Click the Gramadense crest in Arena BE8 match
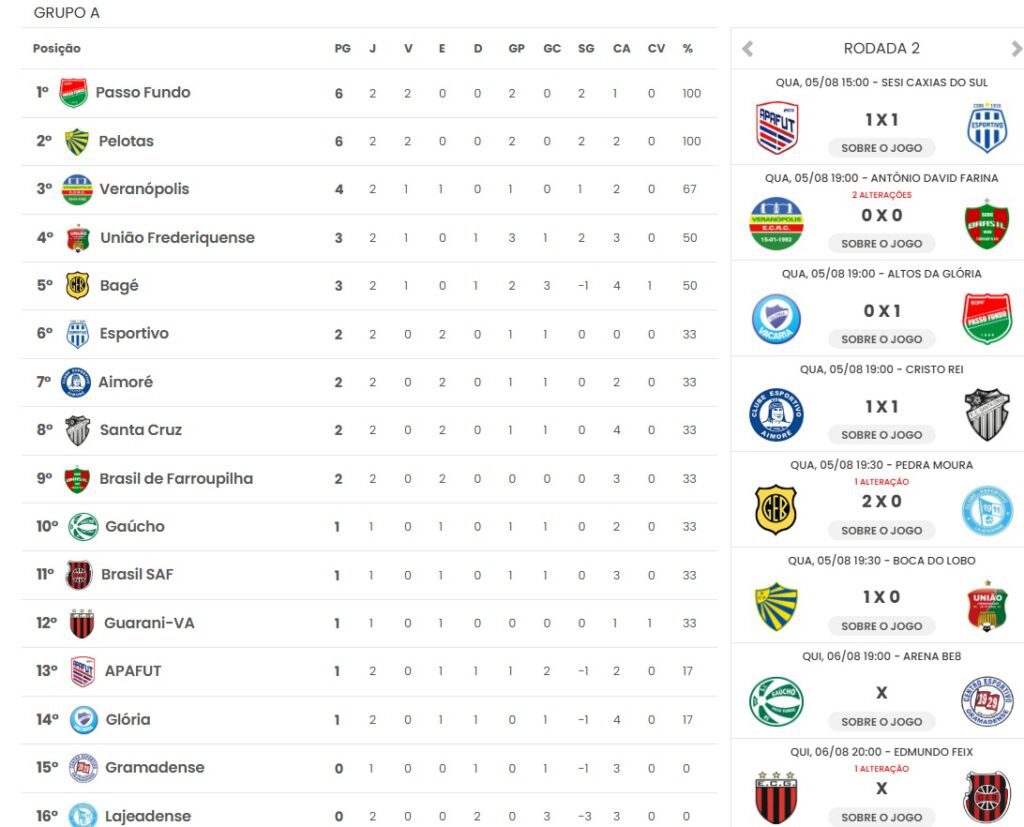 [987, 702]
